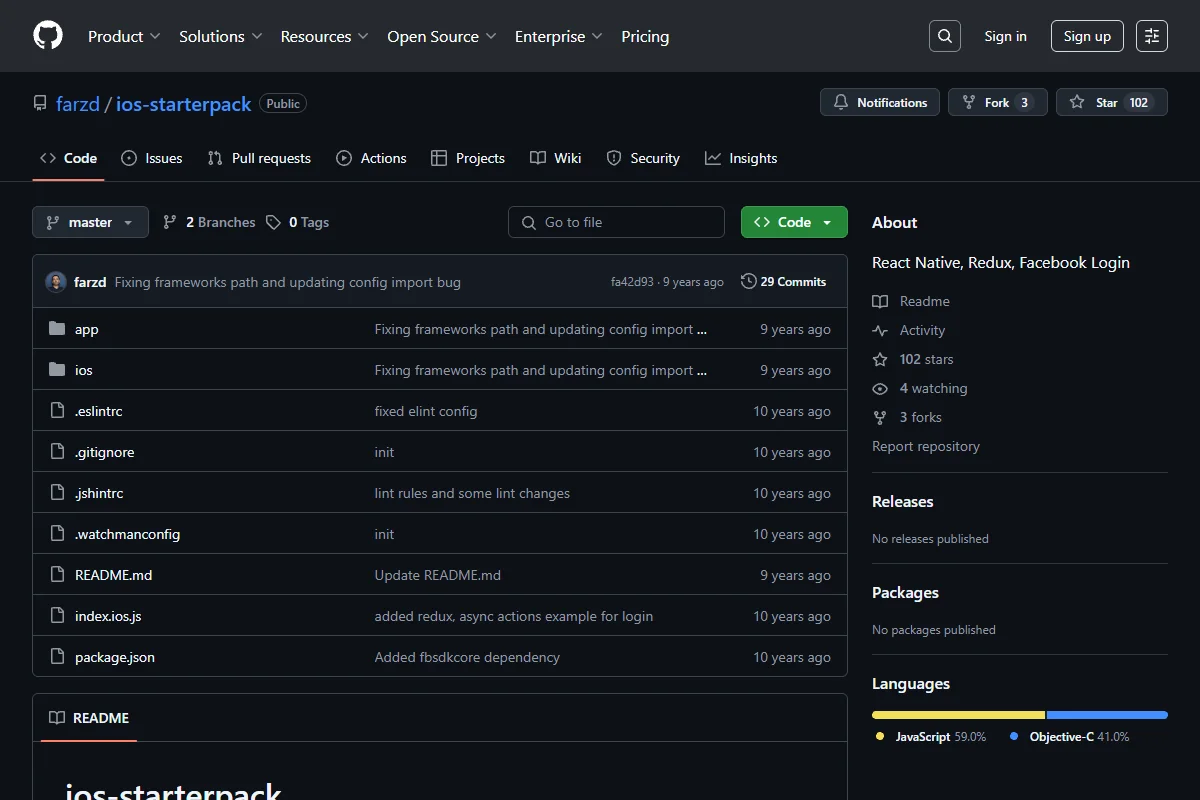
Task: Open the GitHub logo homepage icon
Action: click(x=48, y=36)
